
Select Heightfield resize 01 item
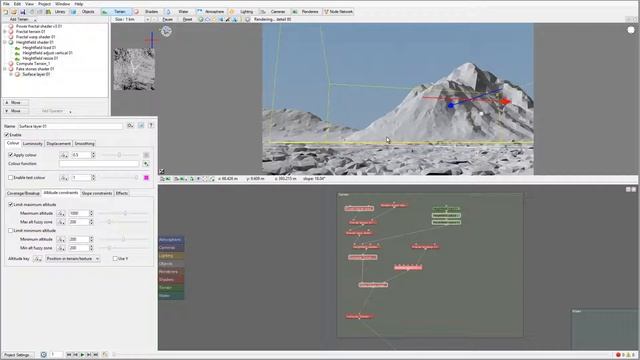click(40, 58)
